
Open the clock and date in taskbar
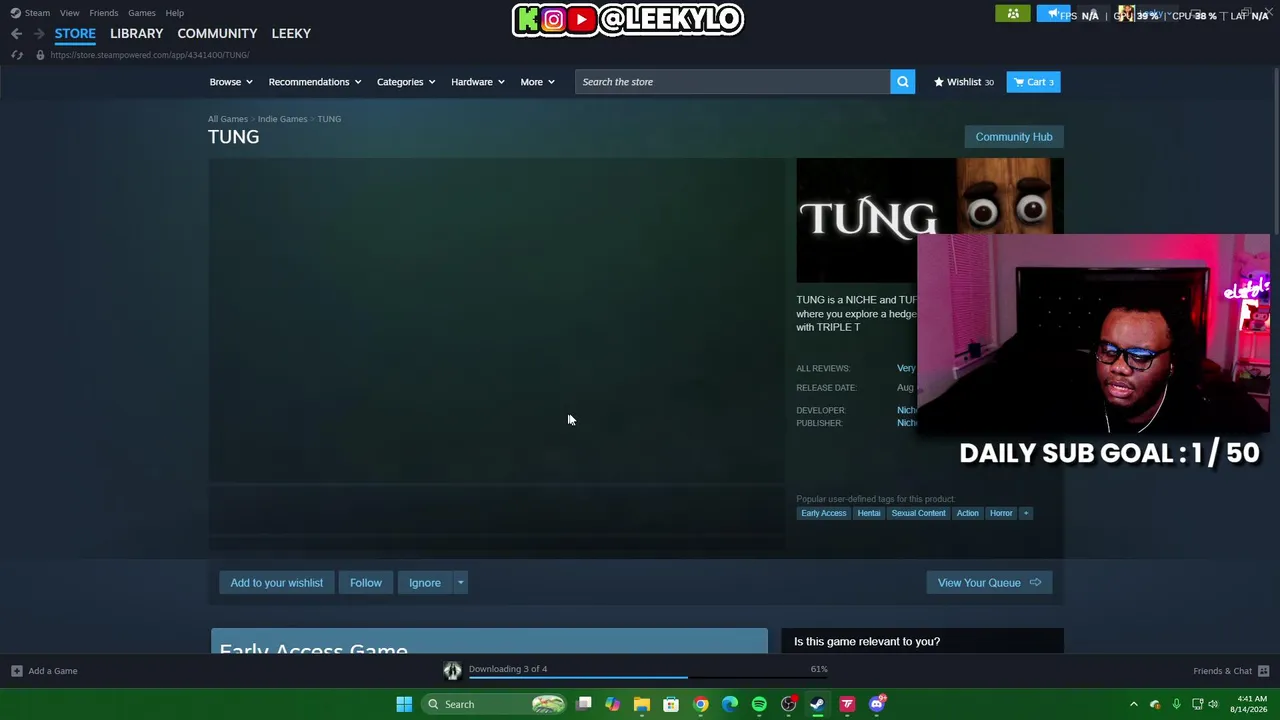point(1247,704)
